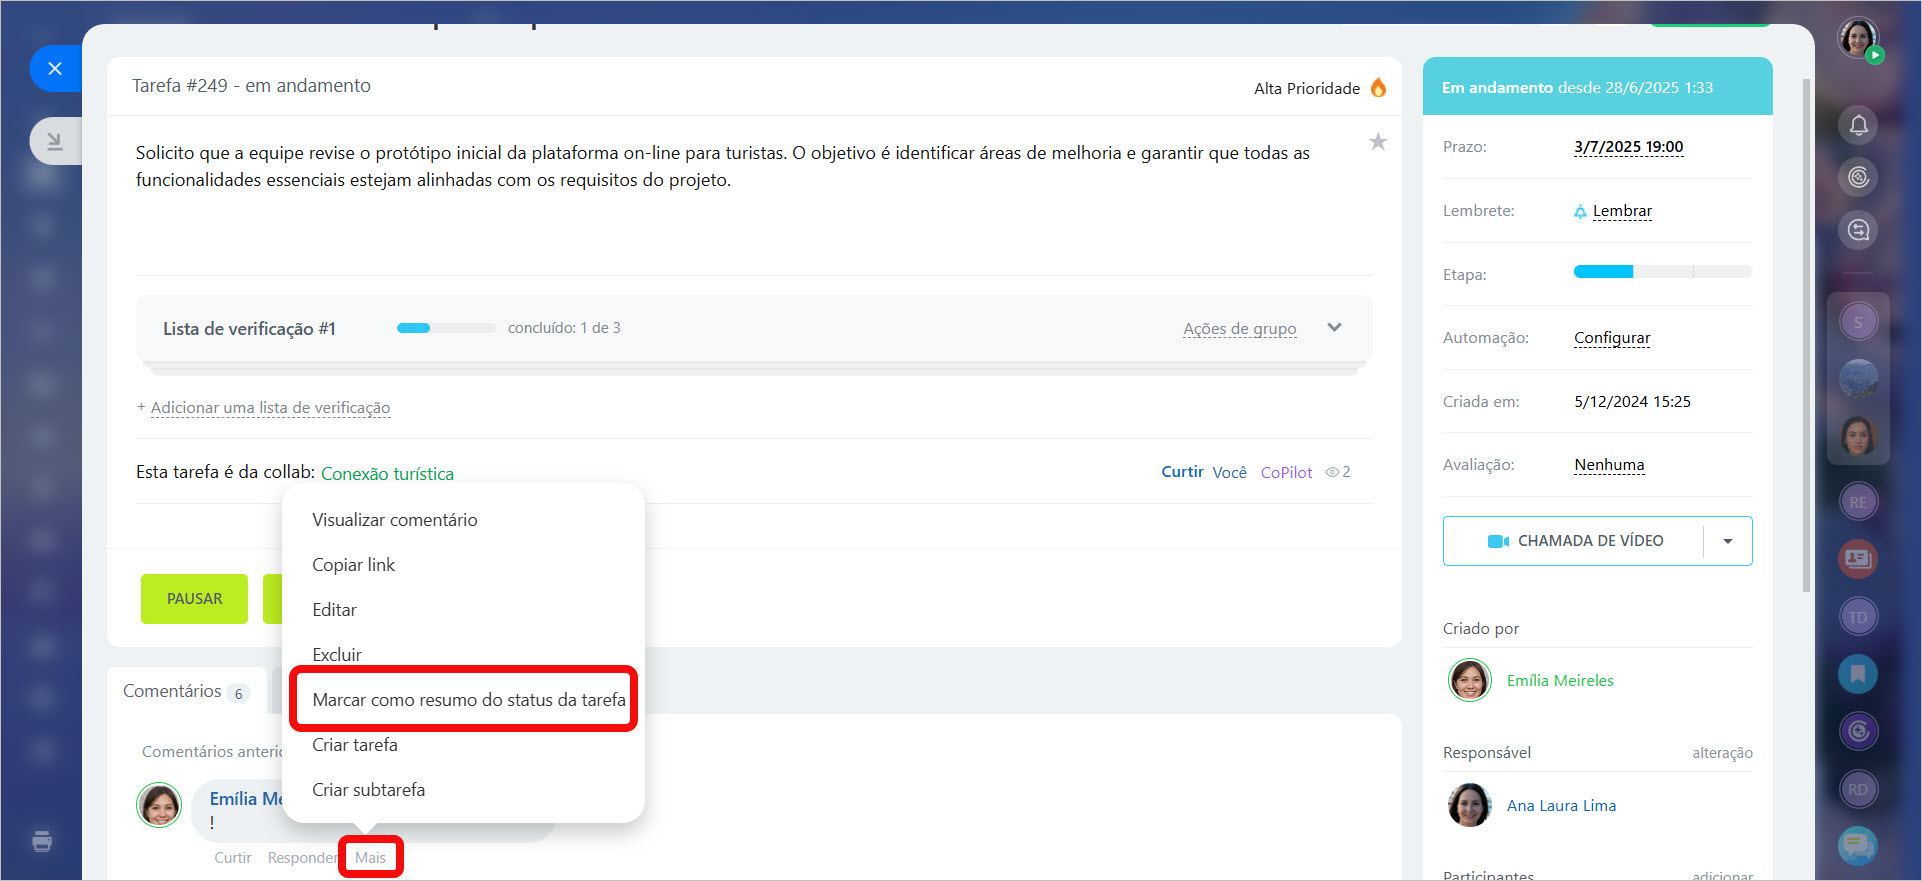Click Adicionar uma lista de verificação
Screen dimensions: 1922x881
coord(270,408)
